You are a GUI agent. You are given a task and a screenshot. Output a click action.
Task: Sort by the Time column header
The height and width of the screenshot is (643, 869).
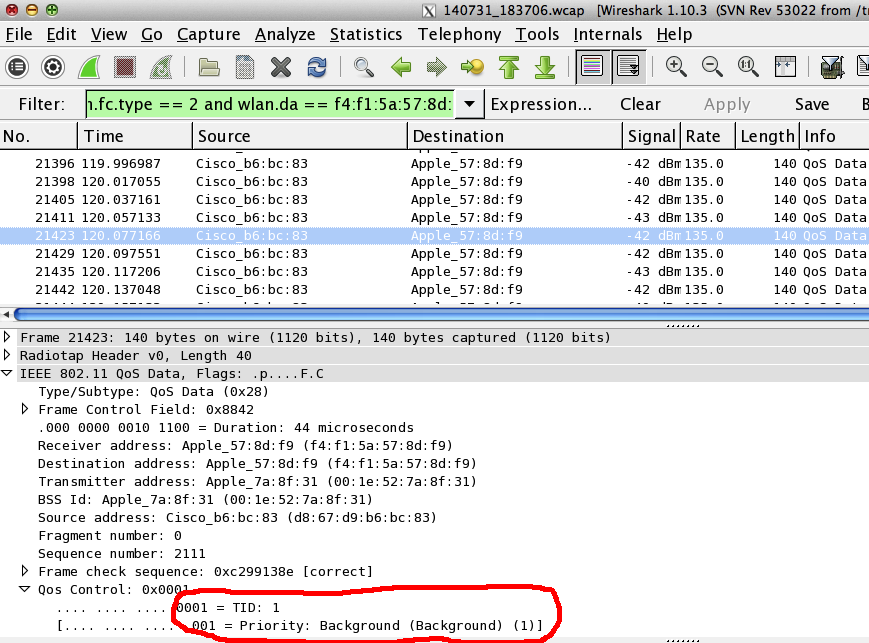[135, 136]
